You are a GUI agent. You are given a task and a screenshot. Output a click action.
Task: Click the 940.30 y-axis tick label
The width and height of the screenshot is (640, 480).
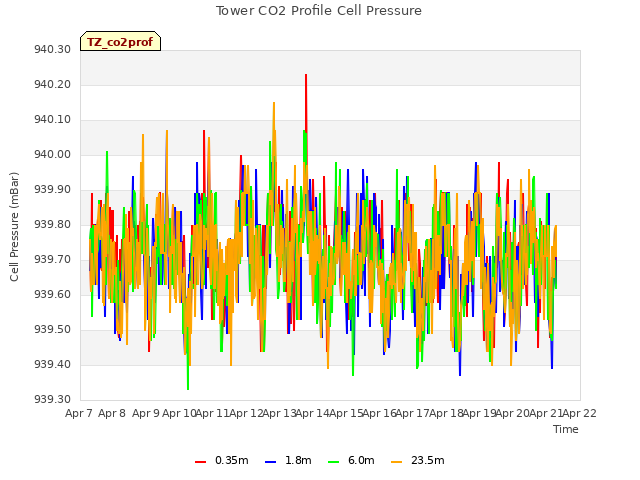click(x=52, y=50)
